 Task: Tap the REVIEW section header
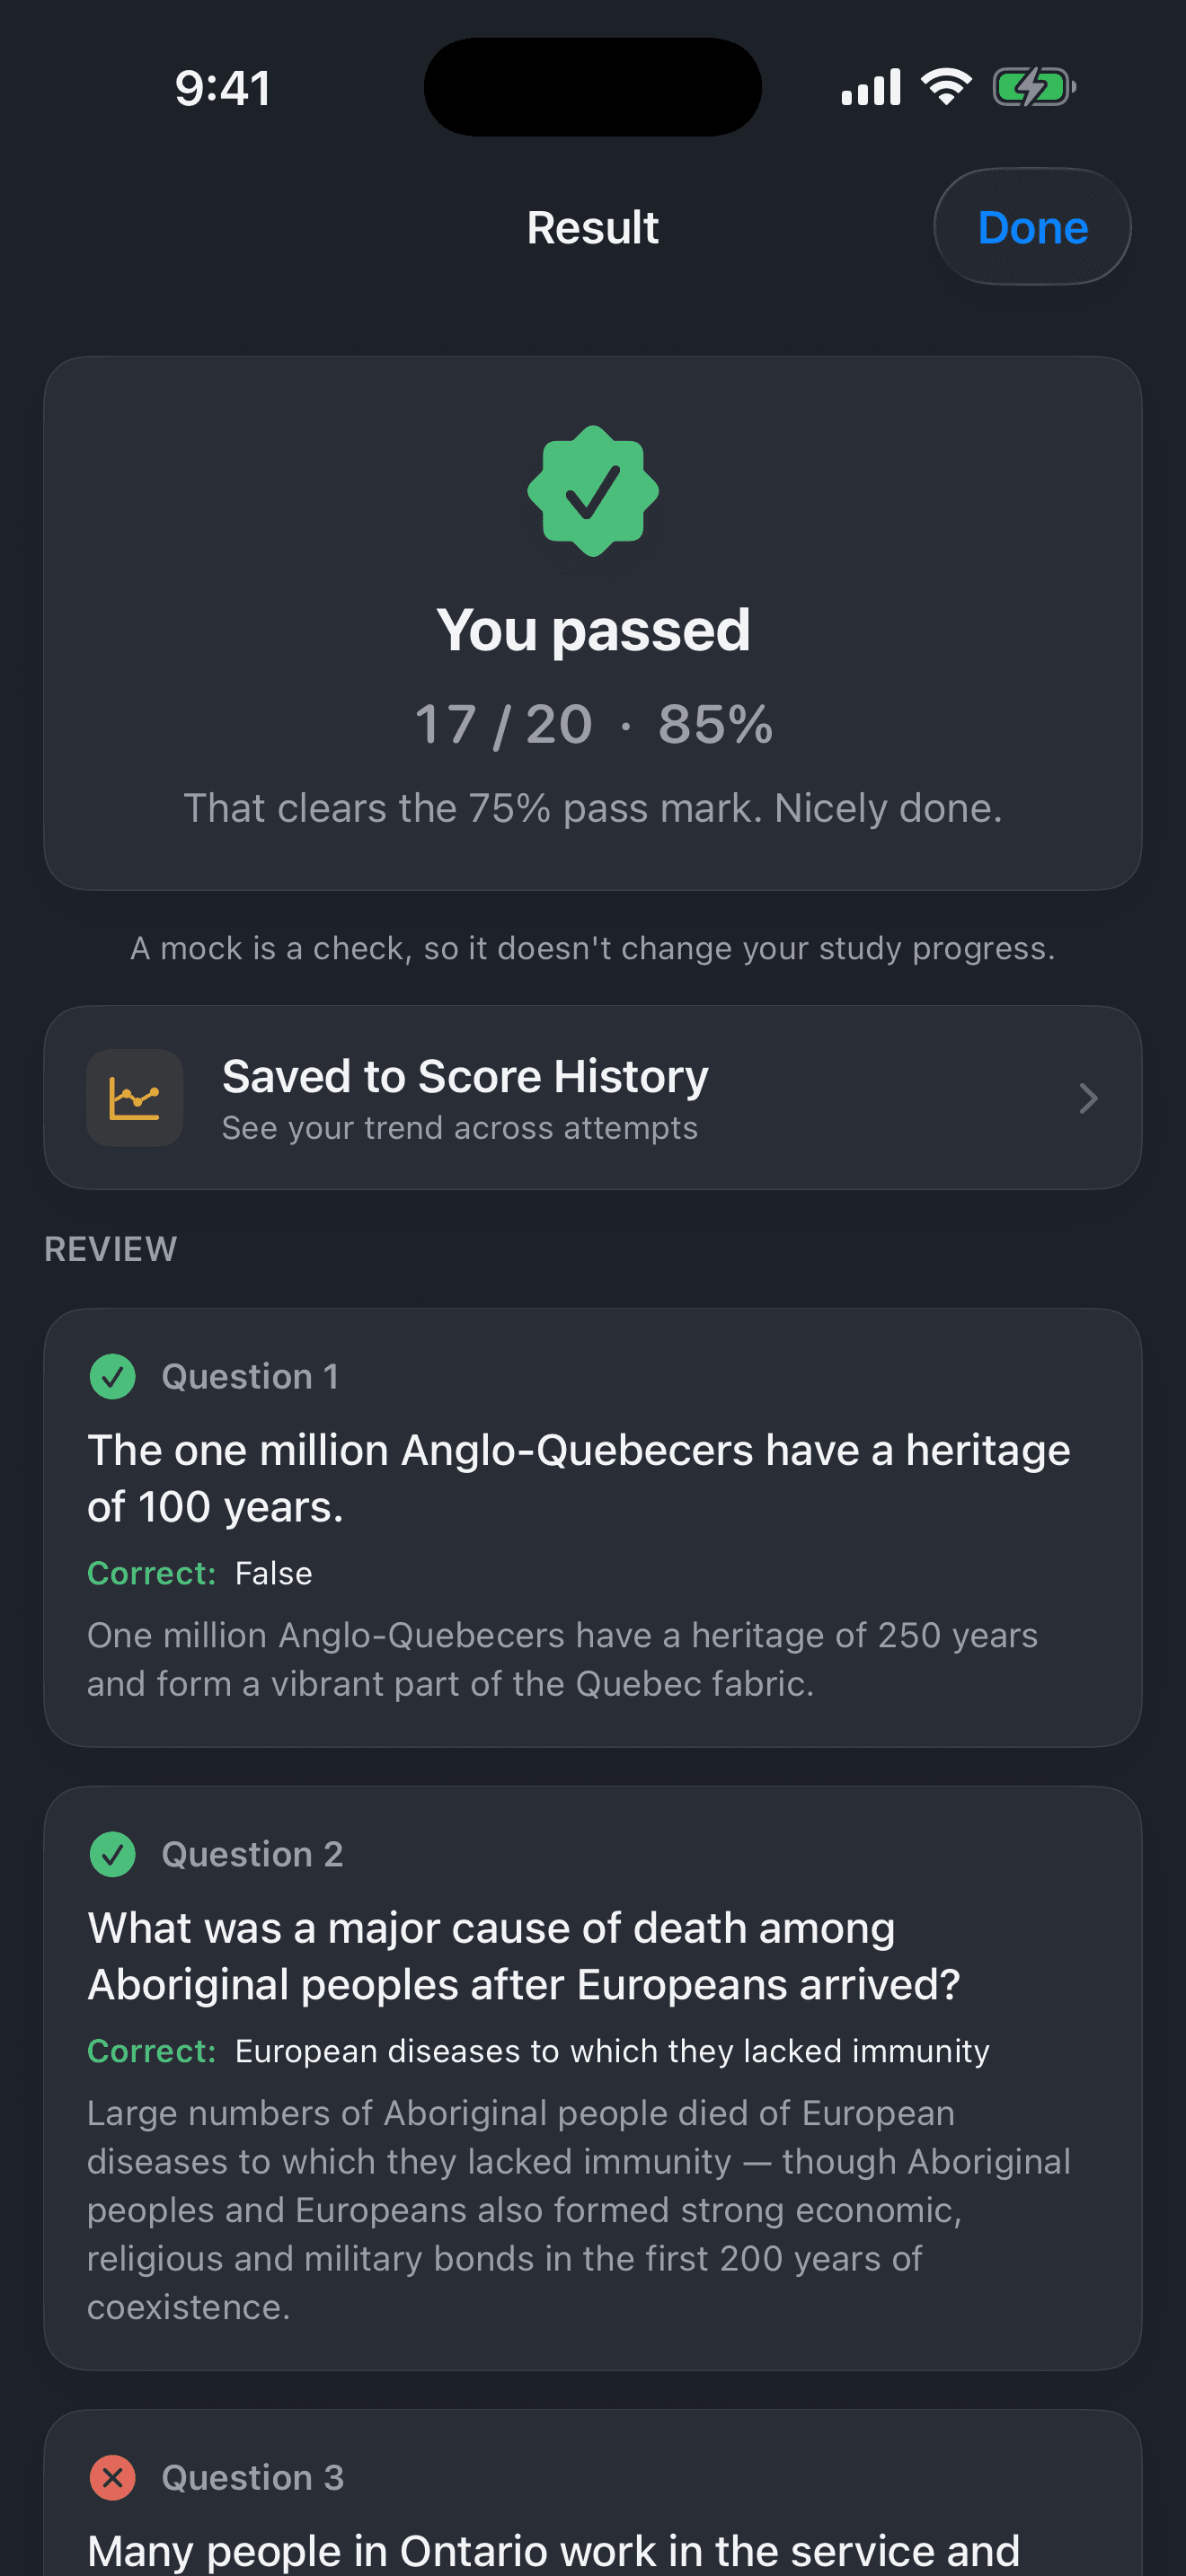pyautogui.click(x=111, y=1249)
